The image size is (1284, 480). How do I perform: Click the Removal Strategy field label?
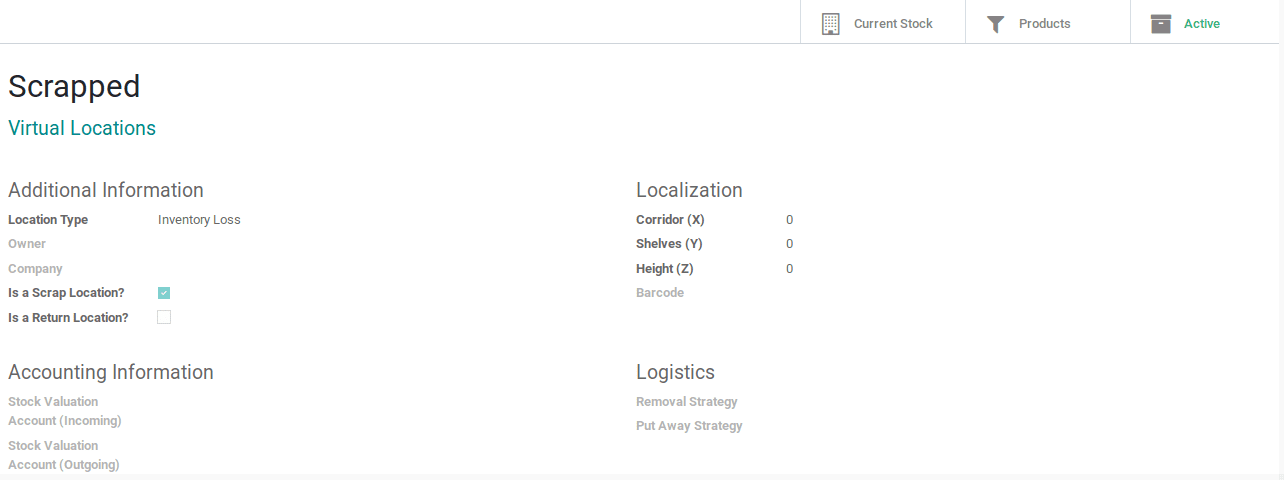[687, 402]
